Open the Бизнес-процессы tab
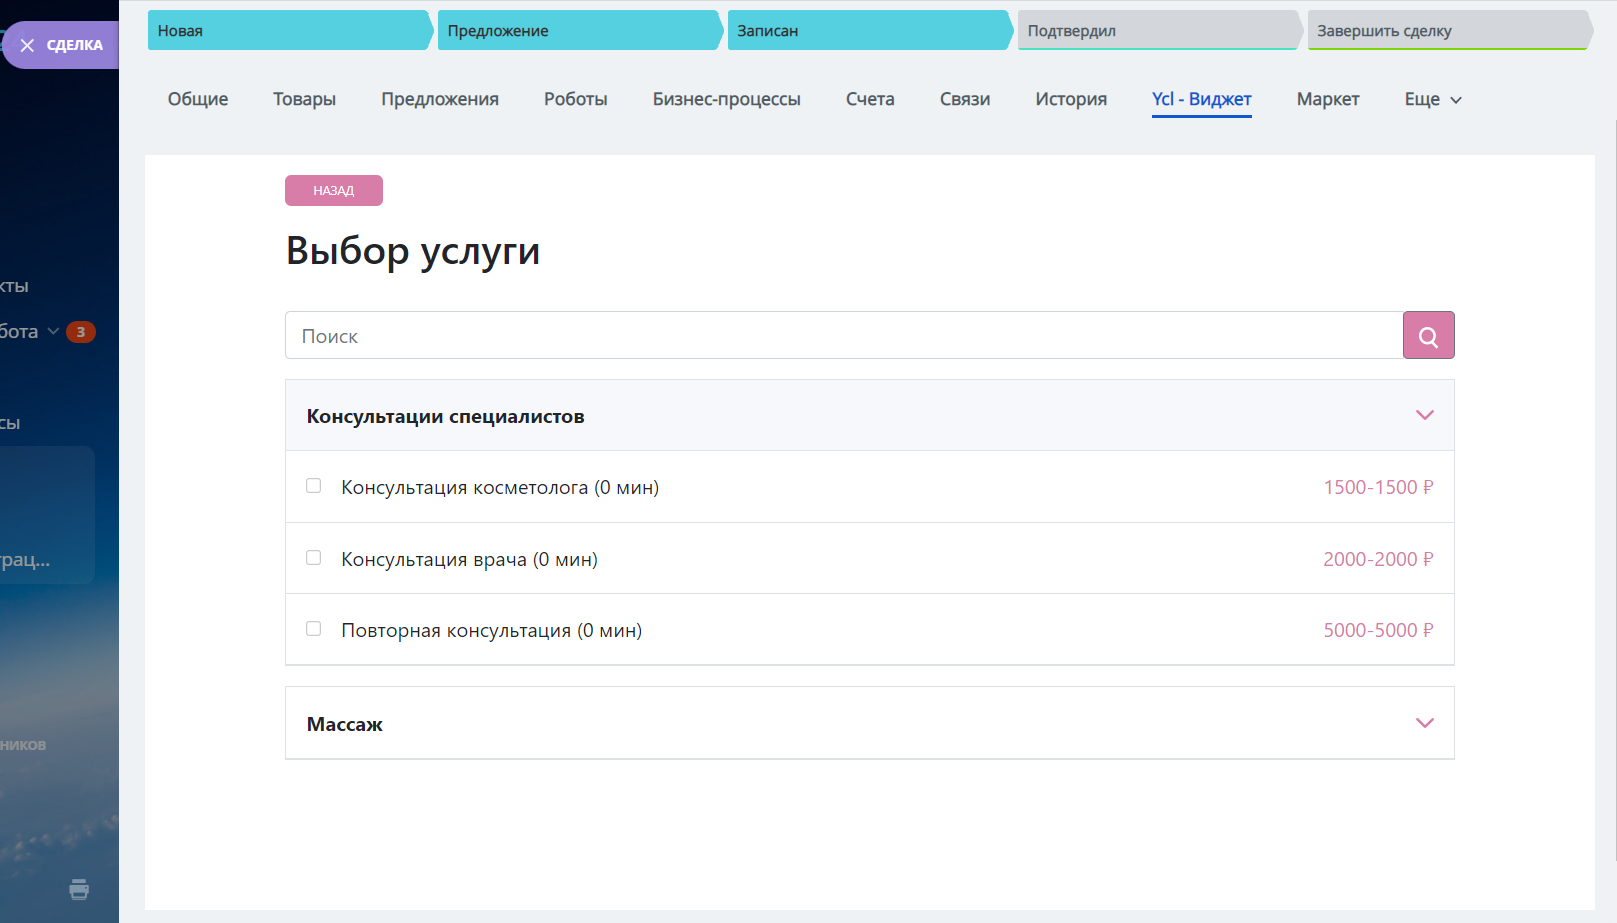1617x923 pixels. click(726, 99)
